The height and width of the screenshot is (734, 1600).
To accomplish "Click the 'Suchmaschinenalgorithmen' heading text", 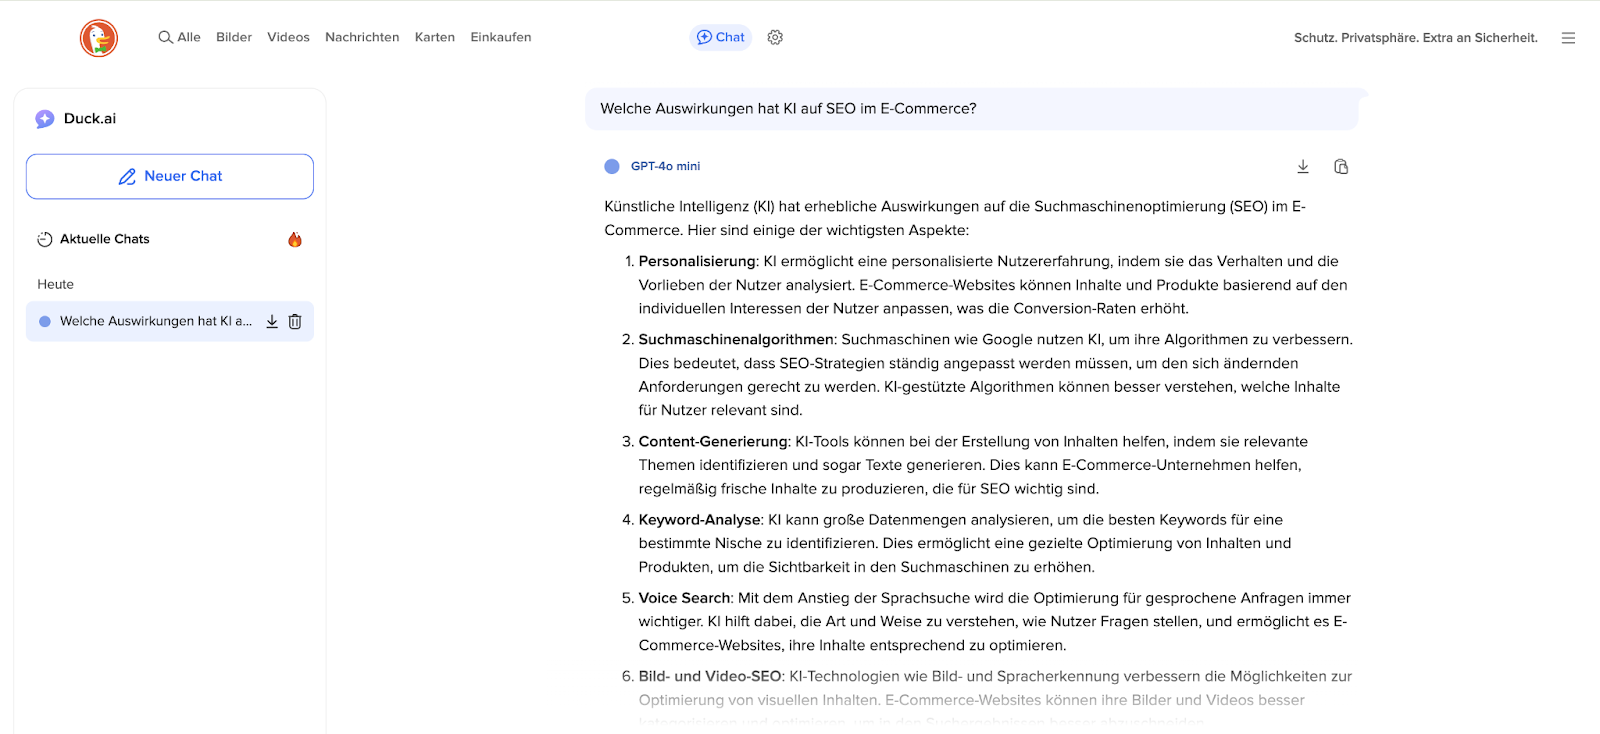I will (x=736, y=340).
